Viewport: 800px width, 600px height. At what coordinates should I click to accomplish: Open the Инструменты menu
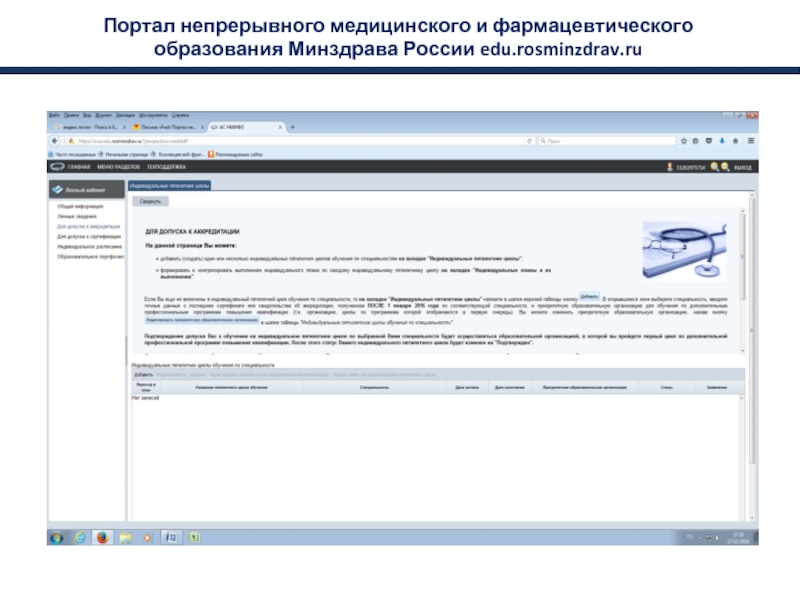point(153,115)
